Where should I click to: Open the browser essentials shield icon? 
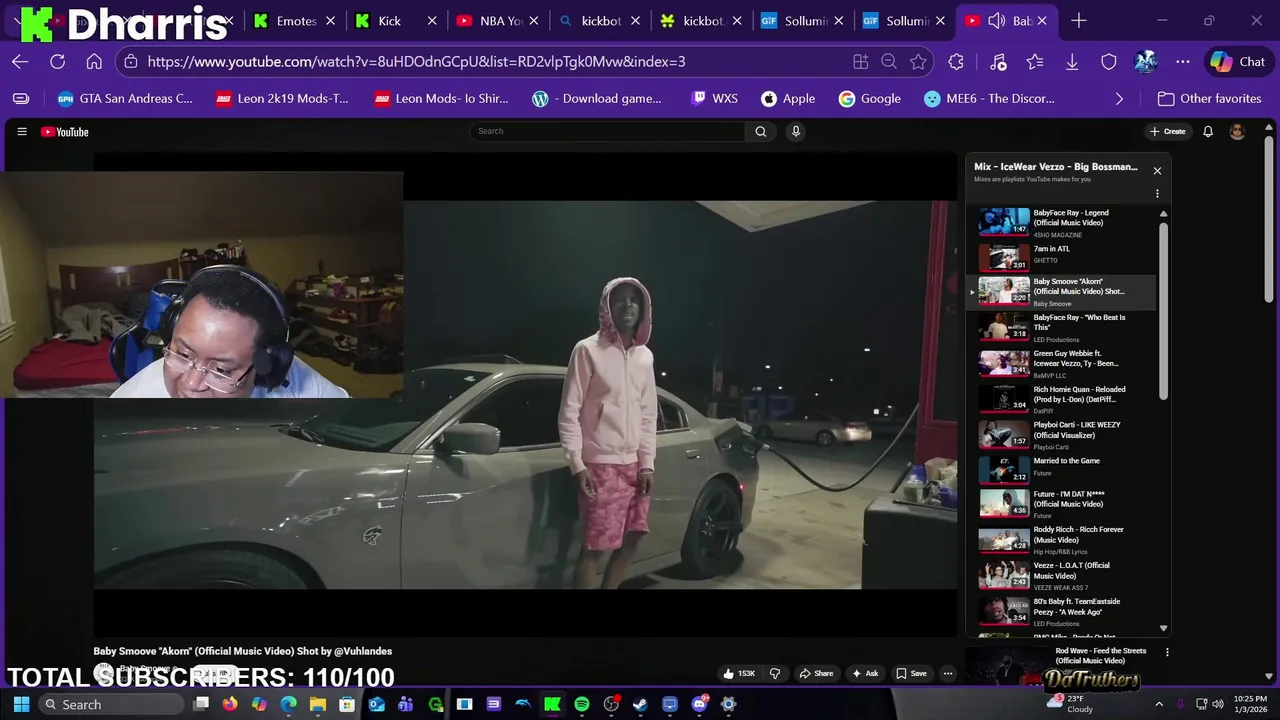click(x=1109, y=62)
